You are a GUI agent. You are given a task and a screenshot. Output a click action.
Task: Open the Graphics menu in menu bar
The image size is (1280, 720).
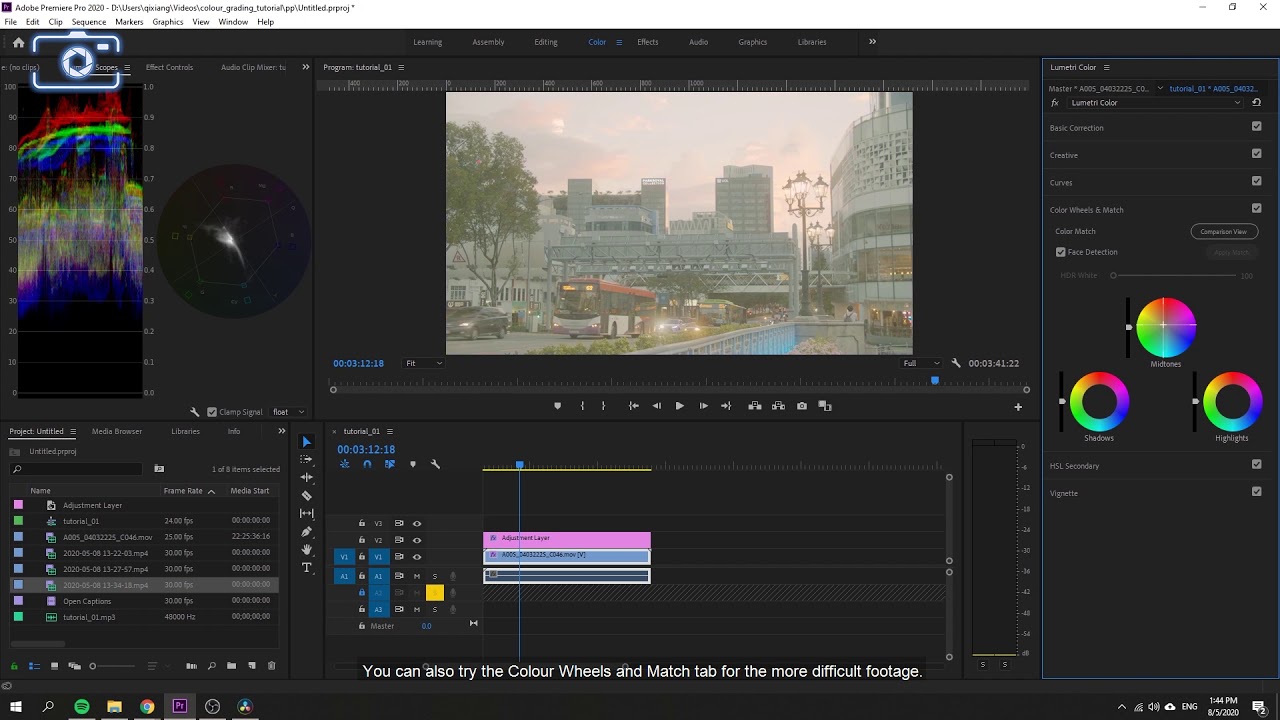tap(168, 21)
